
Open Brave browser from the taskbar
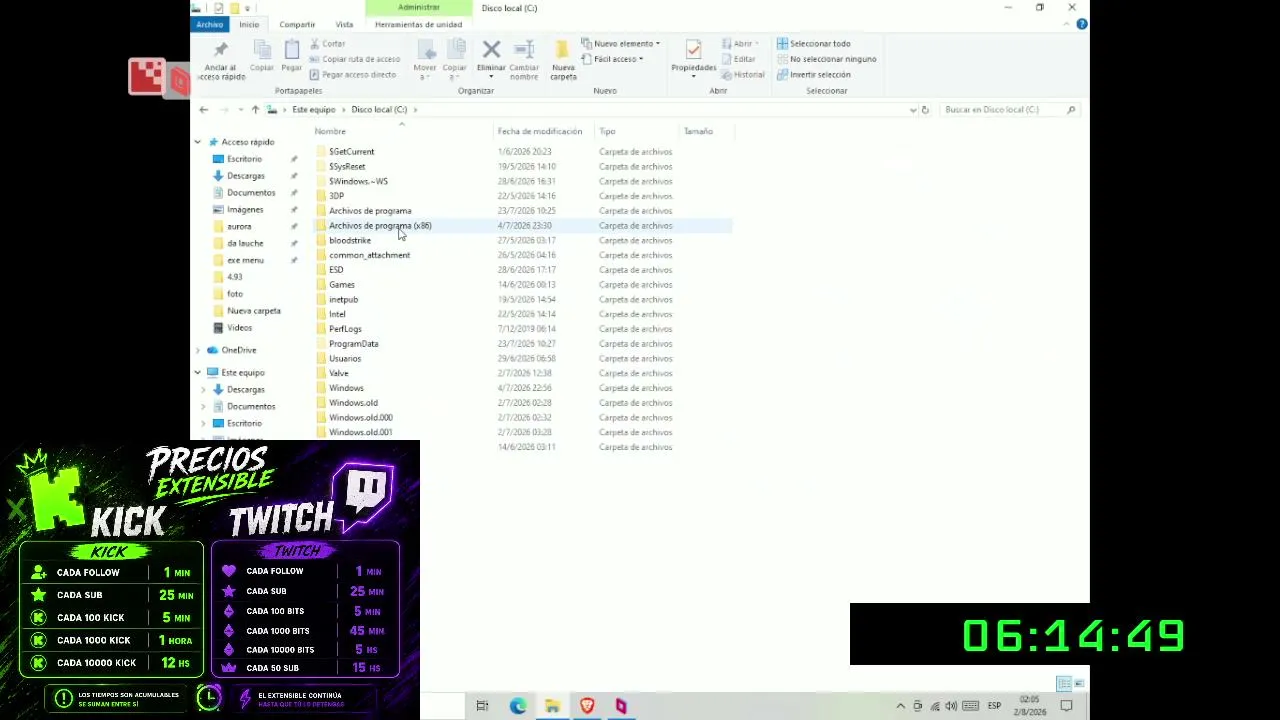pos(587,706)
